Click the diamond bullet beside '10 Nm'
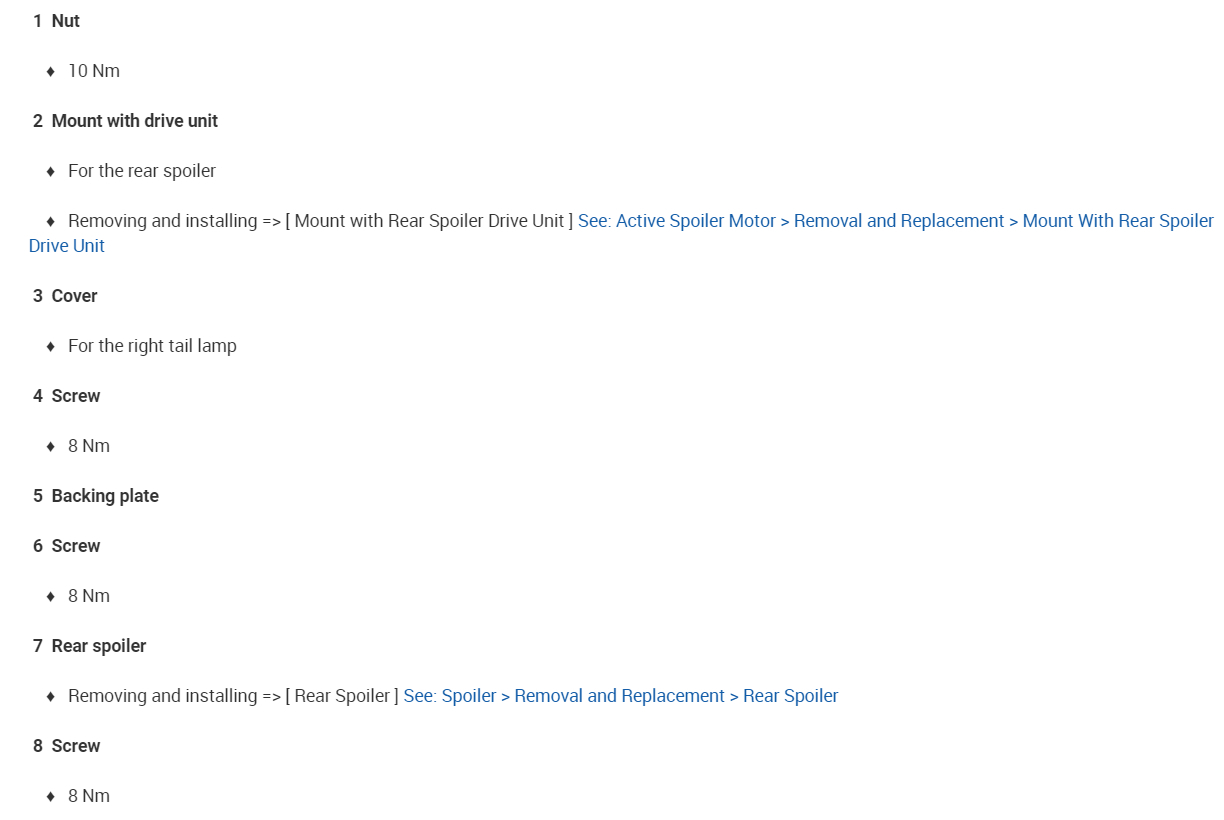The image size is (1224, 820). [x=51, y=72]
